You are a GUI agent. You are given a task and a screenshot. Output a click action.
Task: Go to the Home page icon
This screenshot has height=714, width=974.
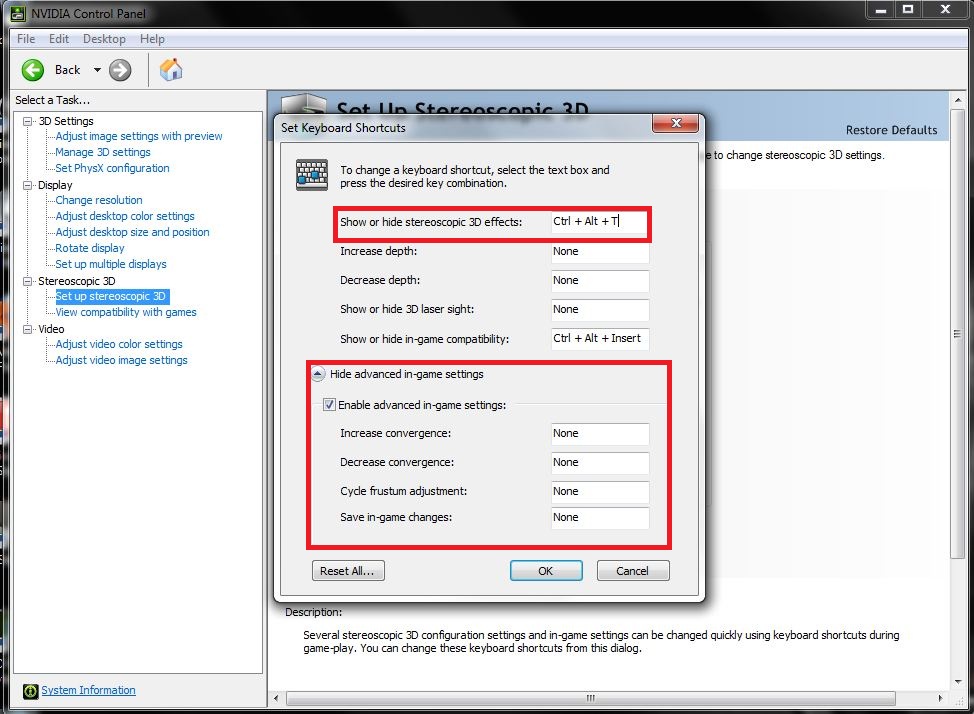click(171, 70)
